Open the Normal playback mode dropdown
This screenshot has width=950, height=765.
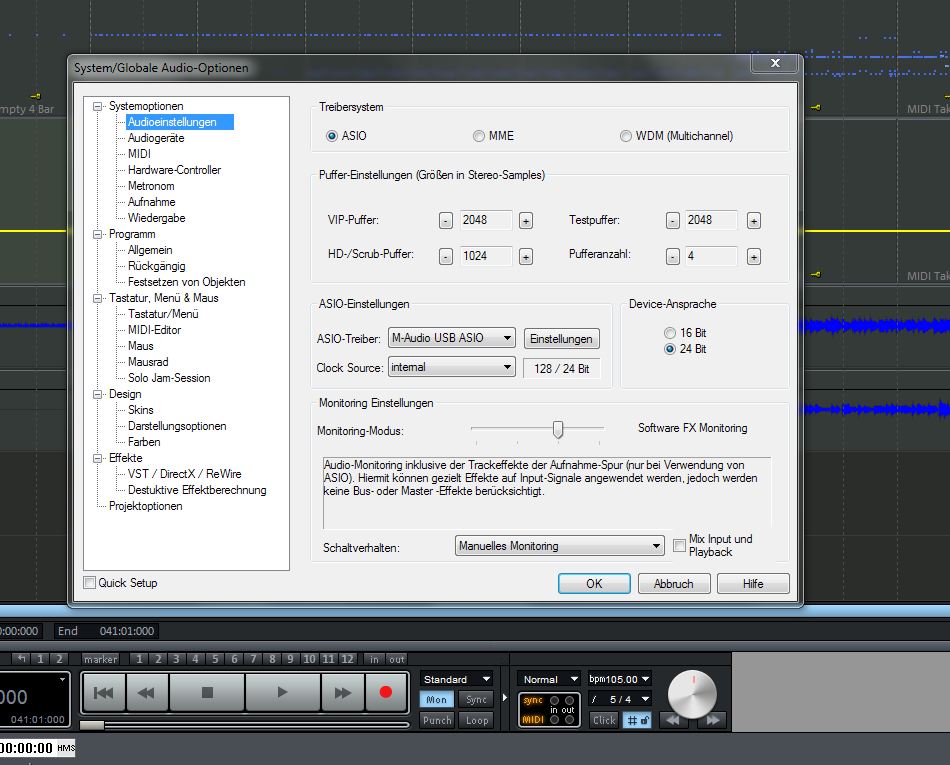pyautogui.click(x=548, y=679)
